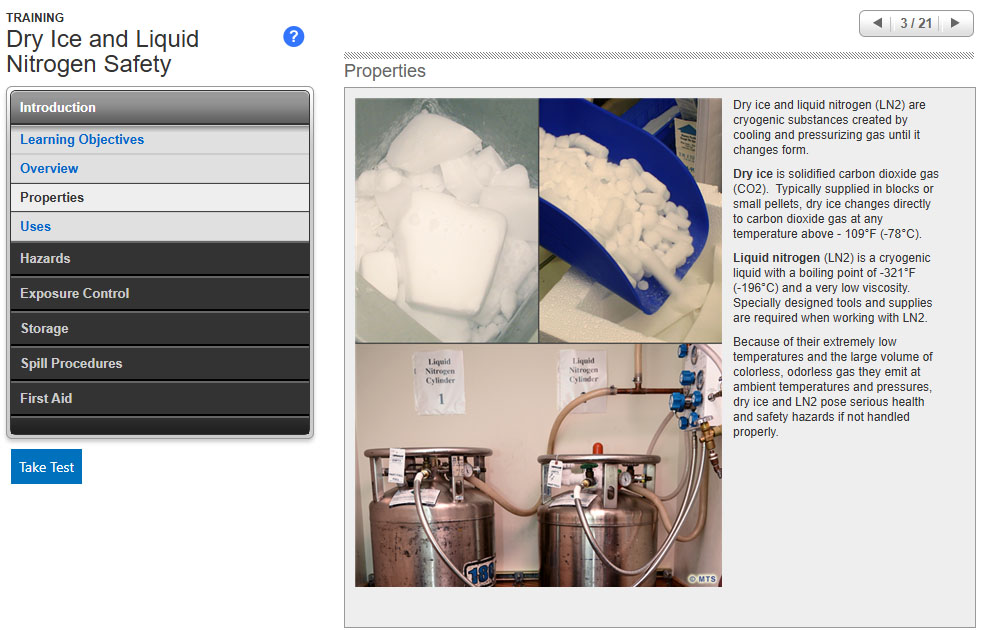The image size is (987, 630).
Task: Open the Overview page
Action: click(x=49, y=169)
